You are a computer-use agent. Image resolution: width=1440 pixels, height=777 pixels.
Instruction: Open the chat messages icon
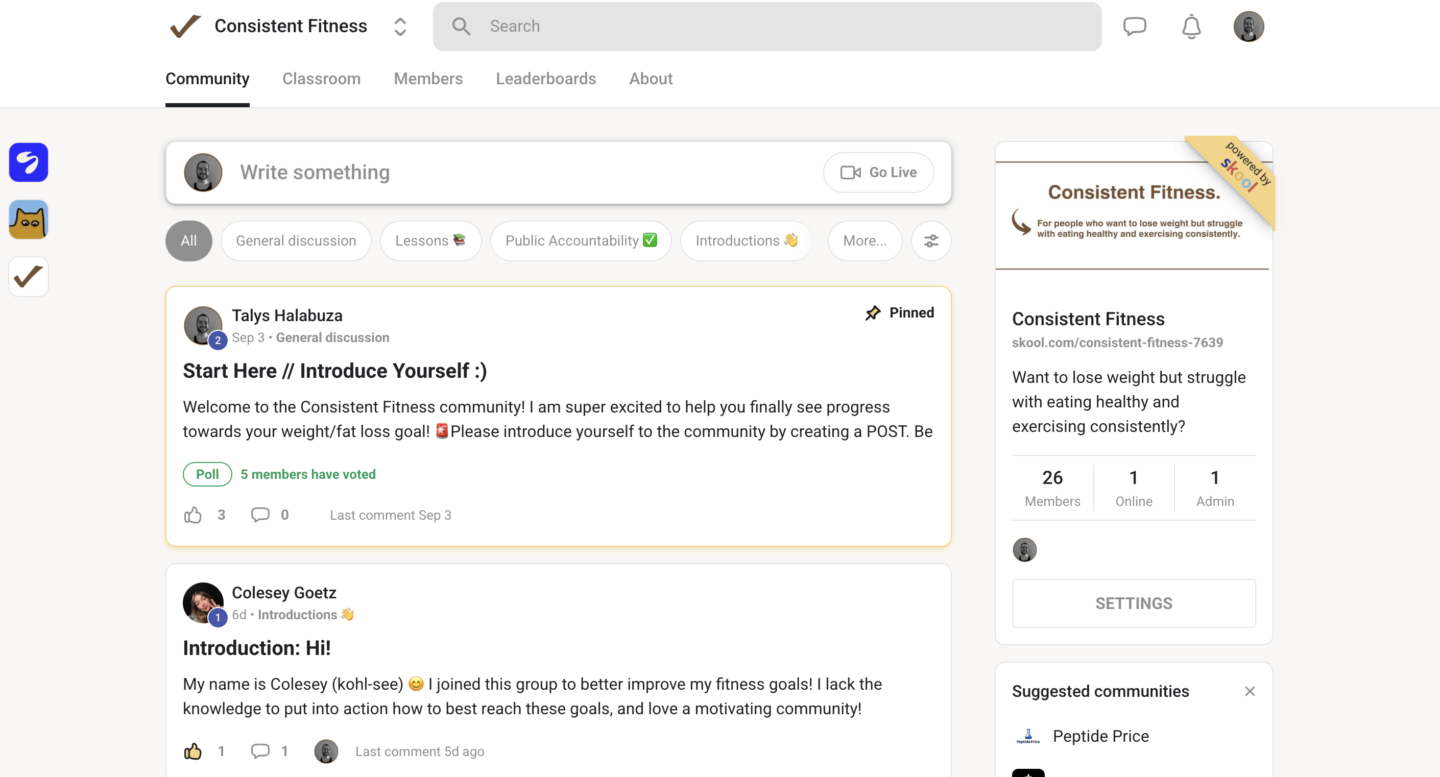(1134, 27)
